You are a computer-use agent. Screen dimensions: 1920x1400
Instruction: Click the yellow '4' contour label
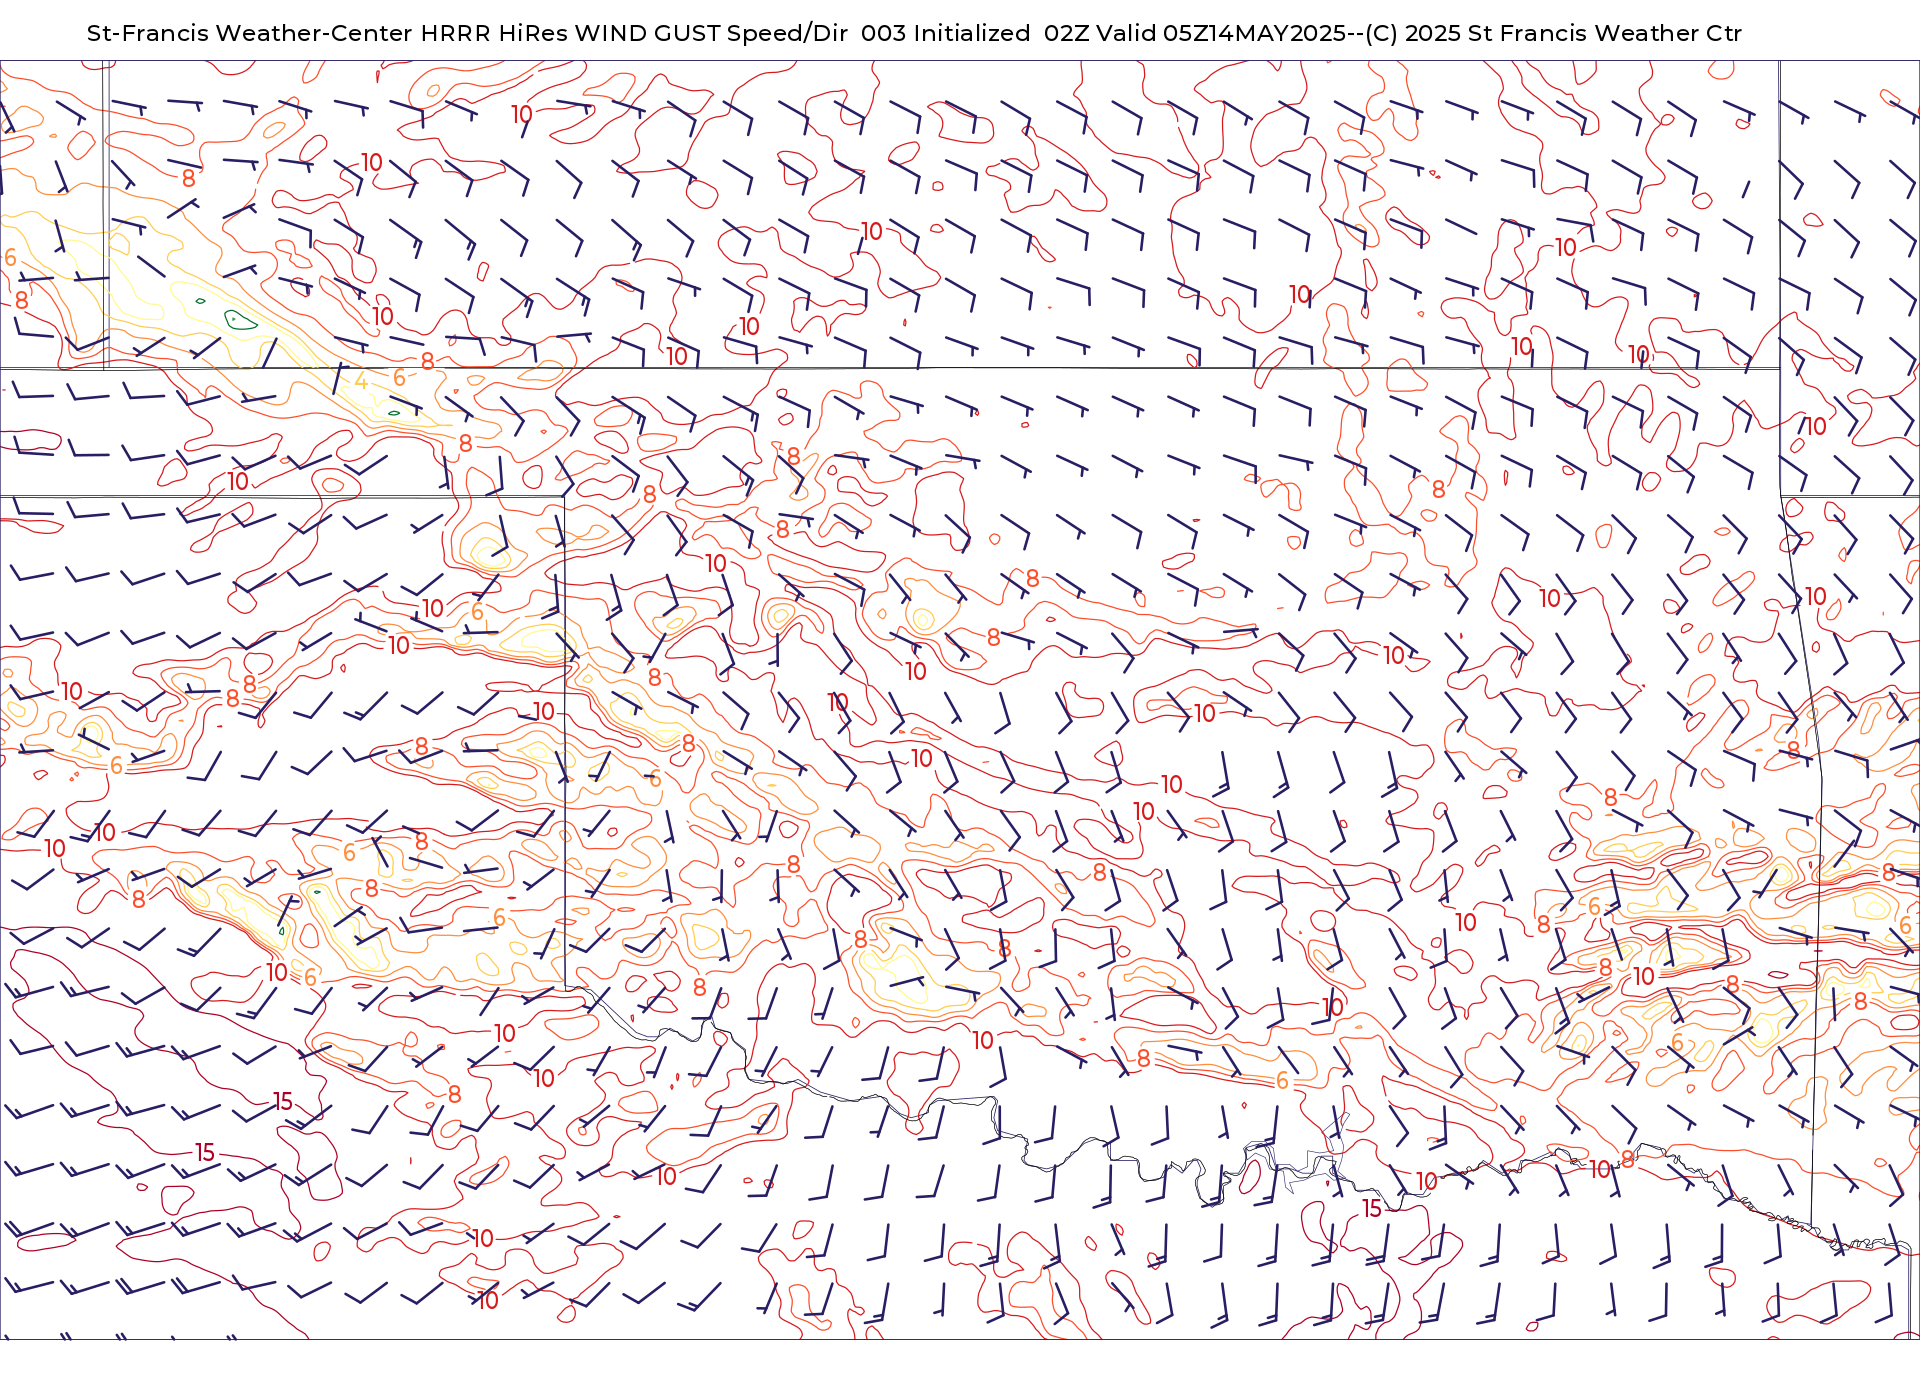361,380
